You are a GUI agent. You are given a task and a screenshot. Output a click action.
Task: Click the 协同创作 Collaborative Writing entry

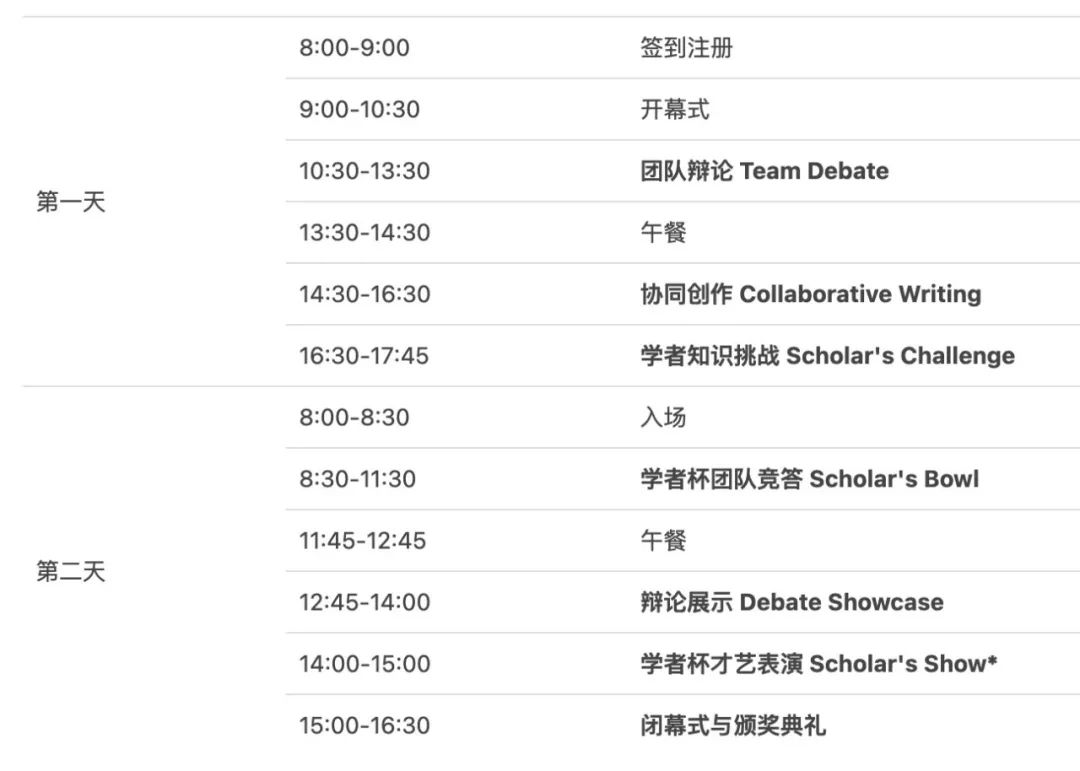pyautogui.click(x=810, y=294)
